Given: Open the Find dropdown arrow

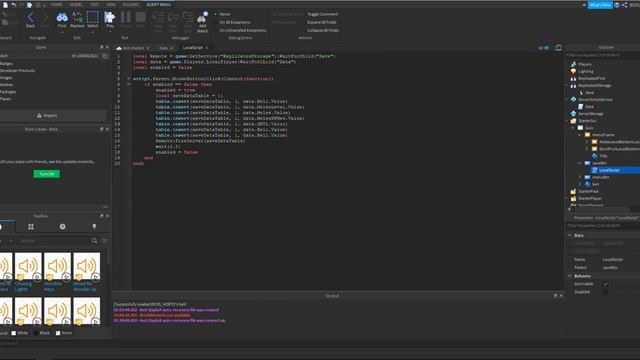Looking at the screenshot, I should pos(62,32).
